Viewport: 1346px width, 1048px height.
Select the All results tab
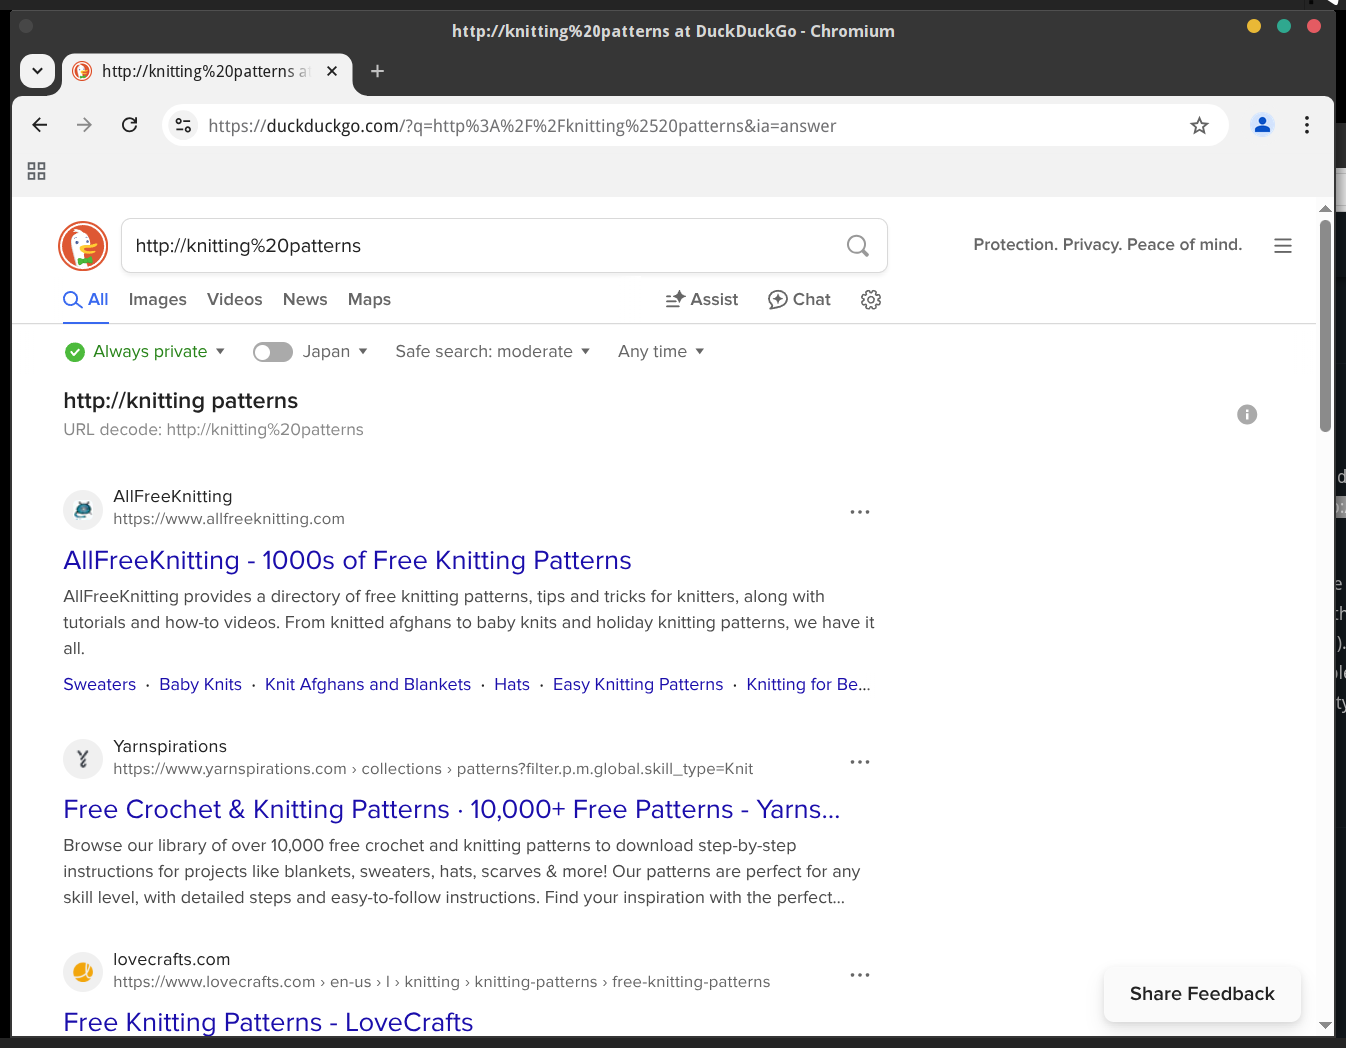pos(86,300)
